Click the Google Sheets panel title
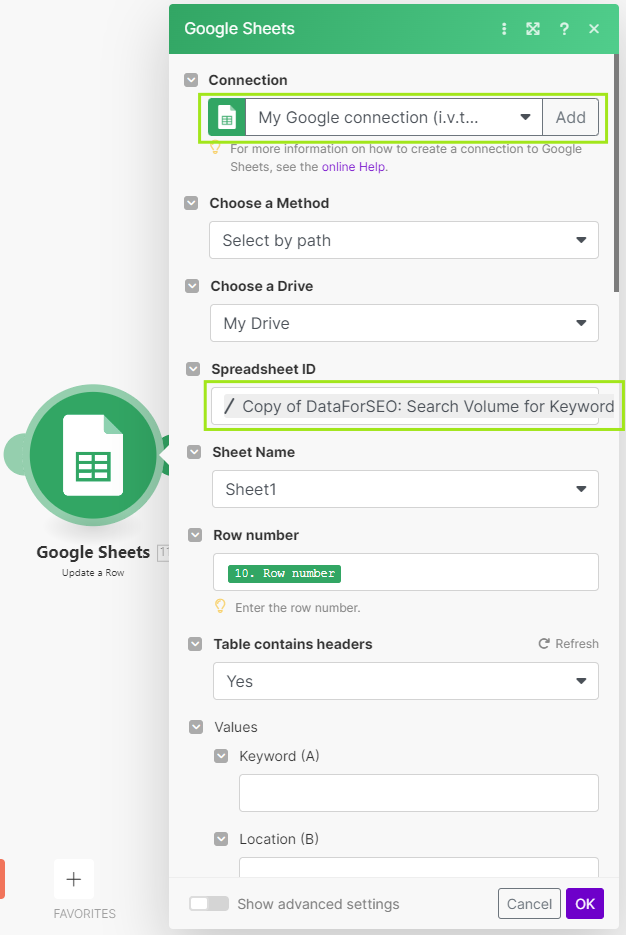 [x=240, y=29]
